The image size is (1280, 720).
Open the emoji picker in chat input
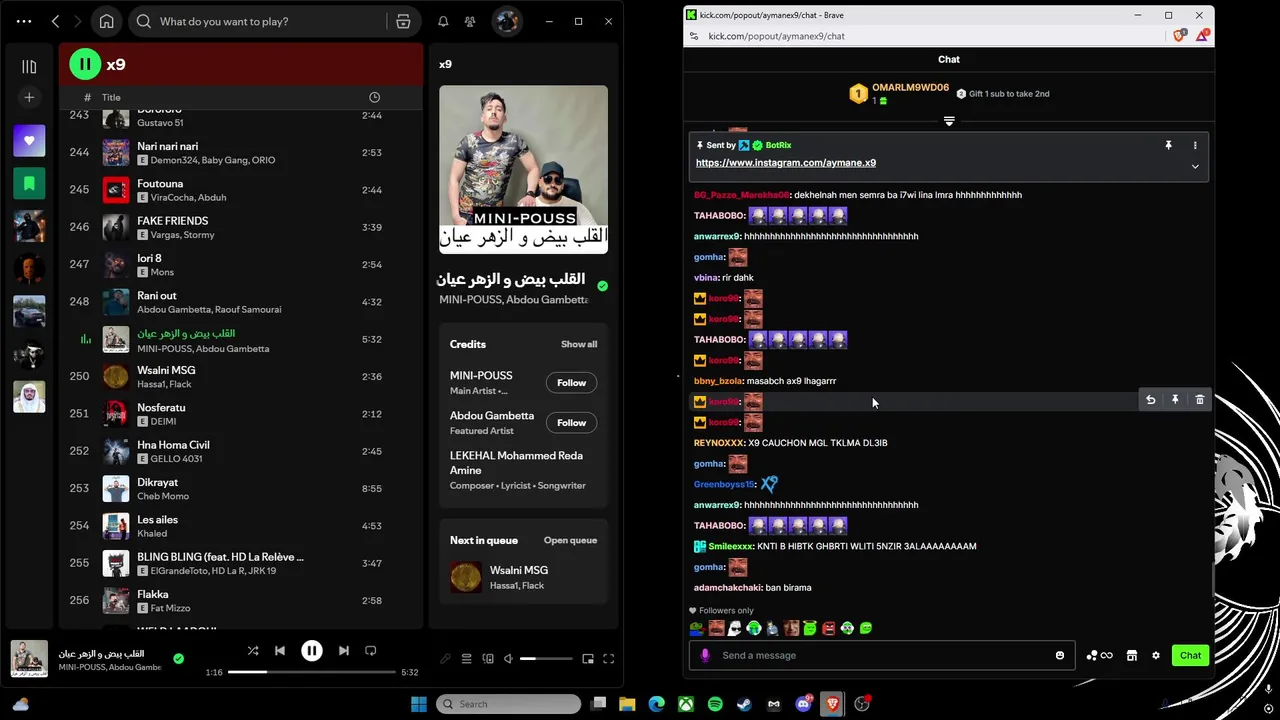point(1060,655)
